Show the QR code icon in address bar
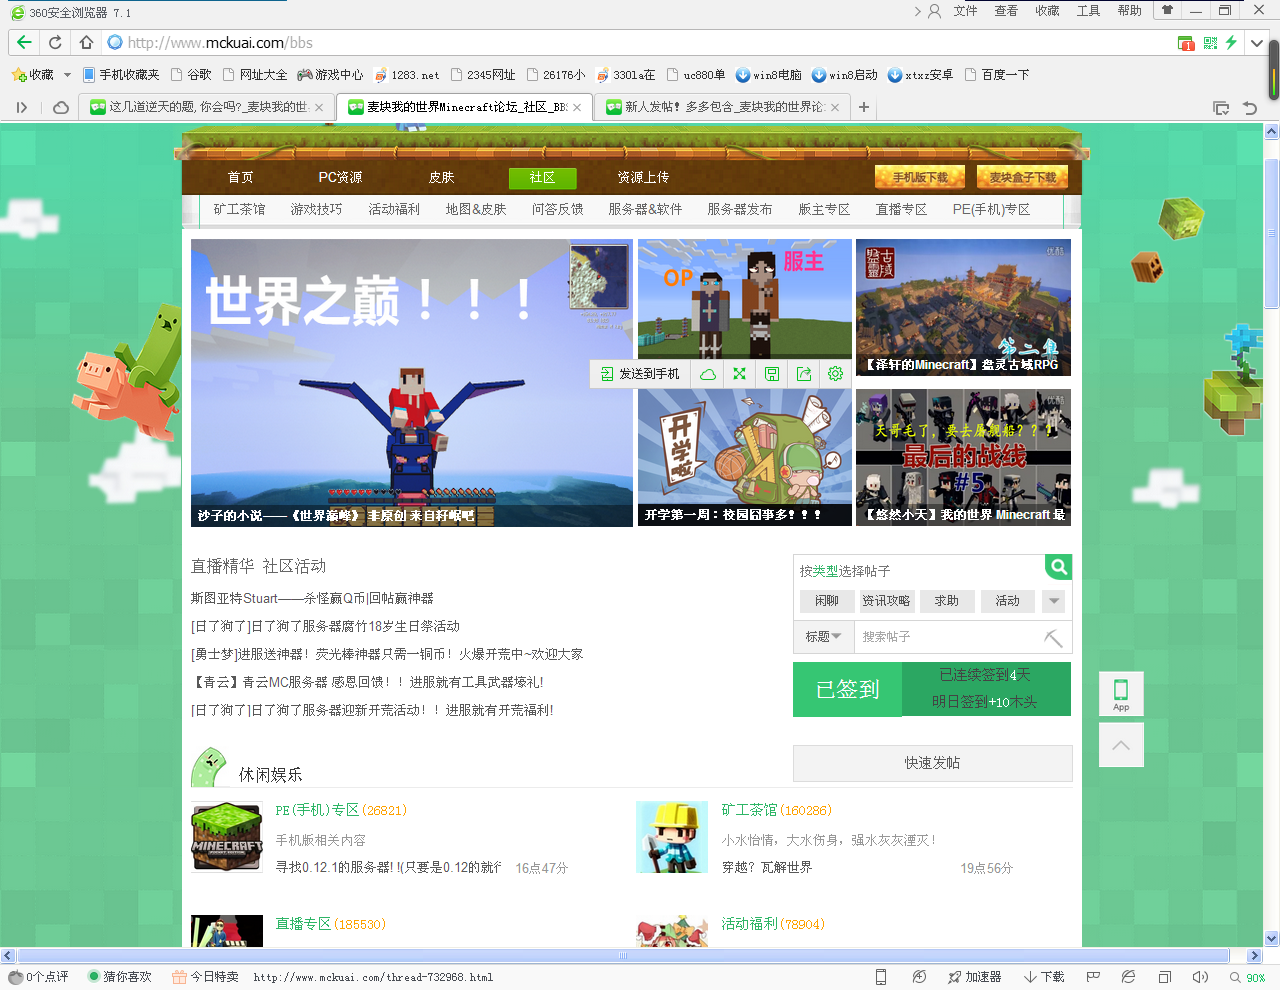This screenshot has width=1280, height=990. tap(1210, 42)
